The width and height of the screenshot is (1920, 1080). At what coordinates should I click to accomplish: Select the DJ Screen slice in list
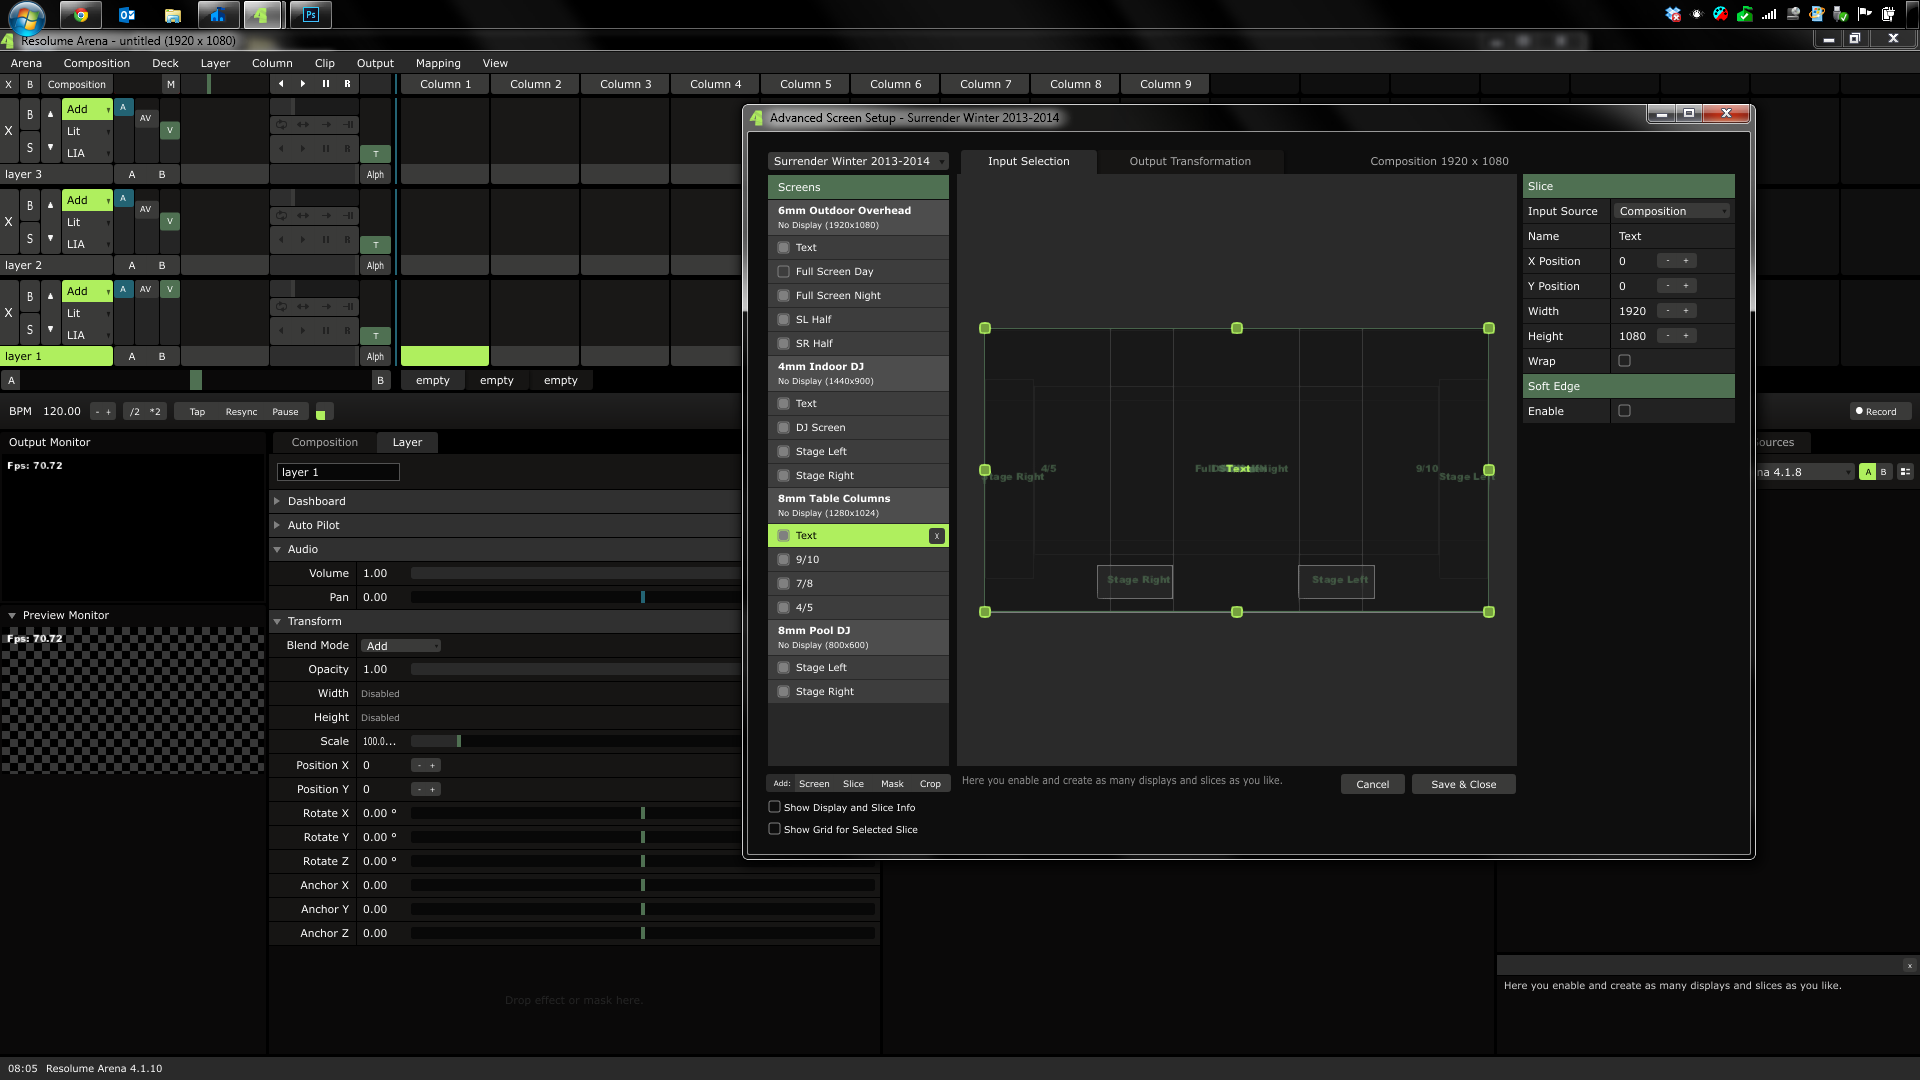pyautogui.click(x=820, y=427)
